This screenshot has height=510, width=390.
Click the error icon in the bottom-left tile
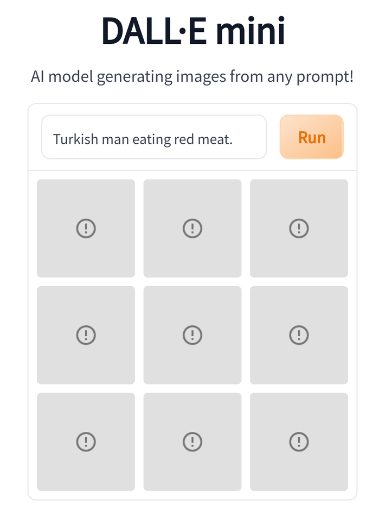86,442
